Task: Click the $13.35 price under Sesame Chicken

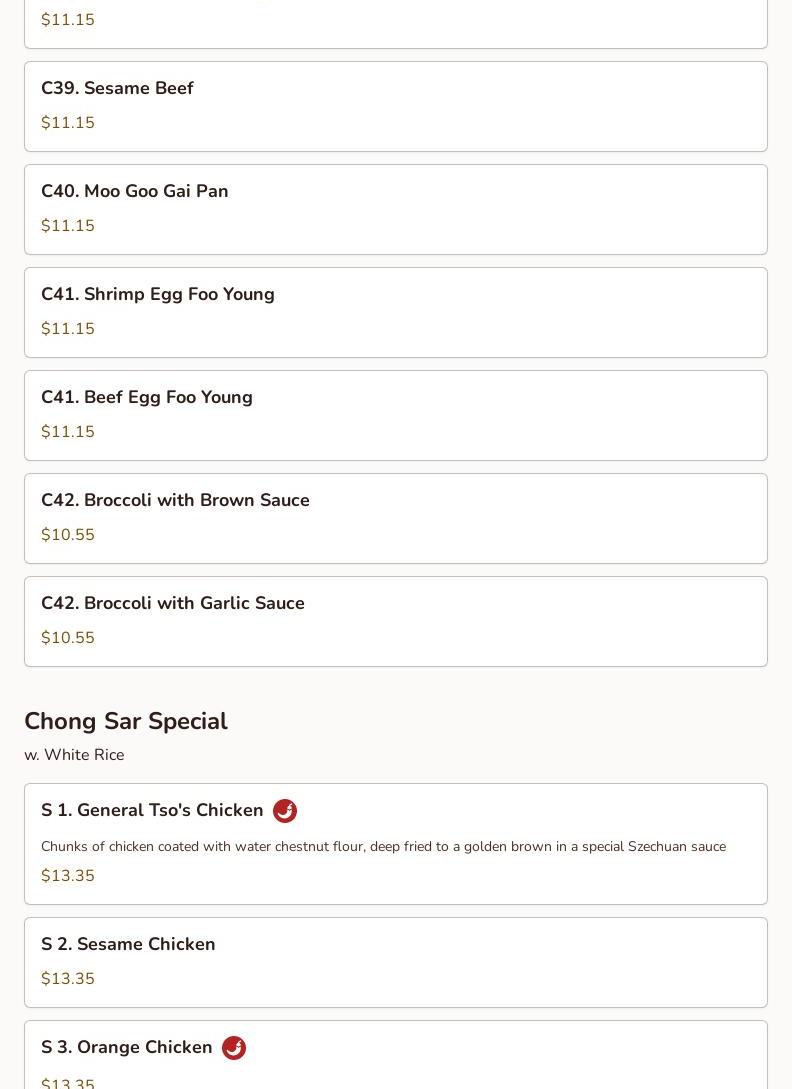Action: [x=68, y=979]
